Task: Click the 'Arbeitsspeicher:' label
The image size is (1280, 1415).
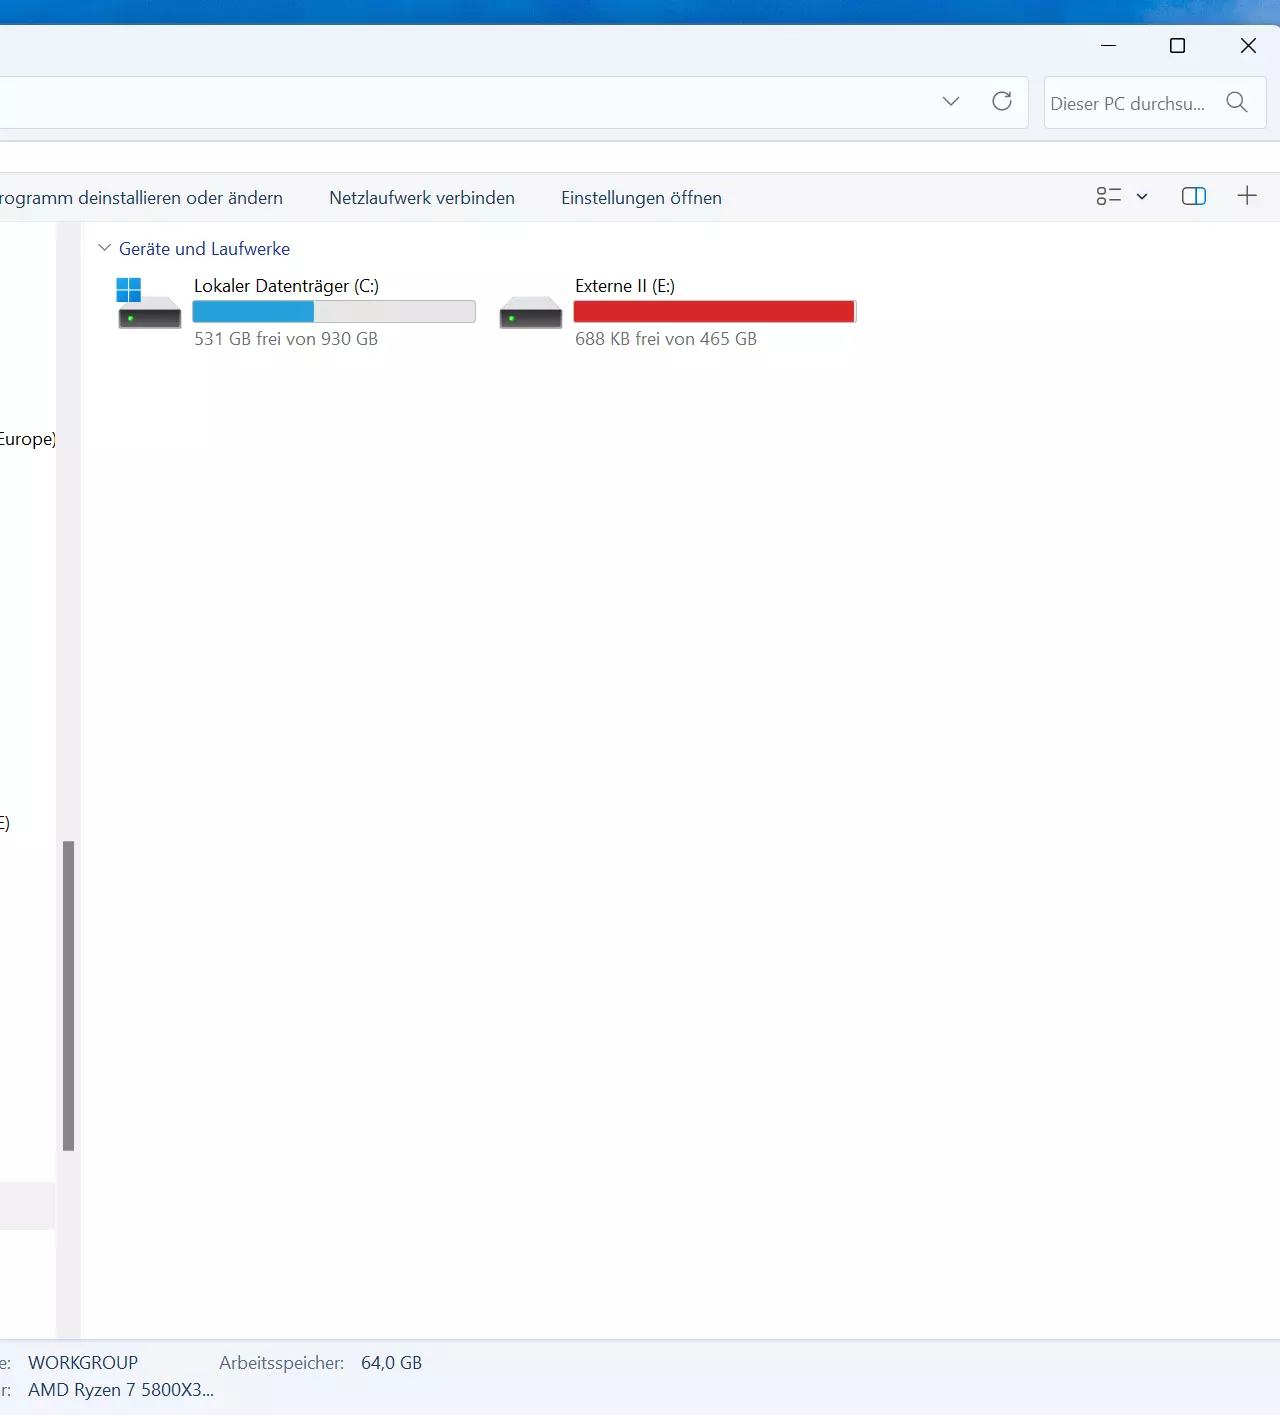Action: click(281, 1363)
